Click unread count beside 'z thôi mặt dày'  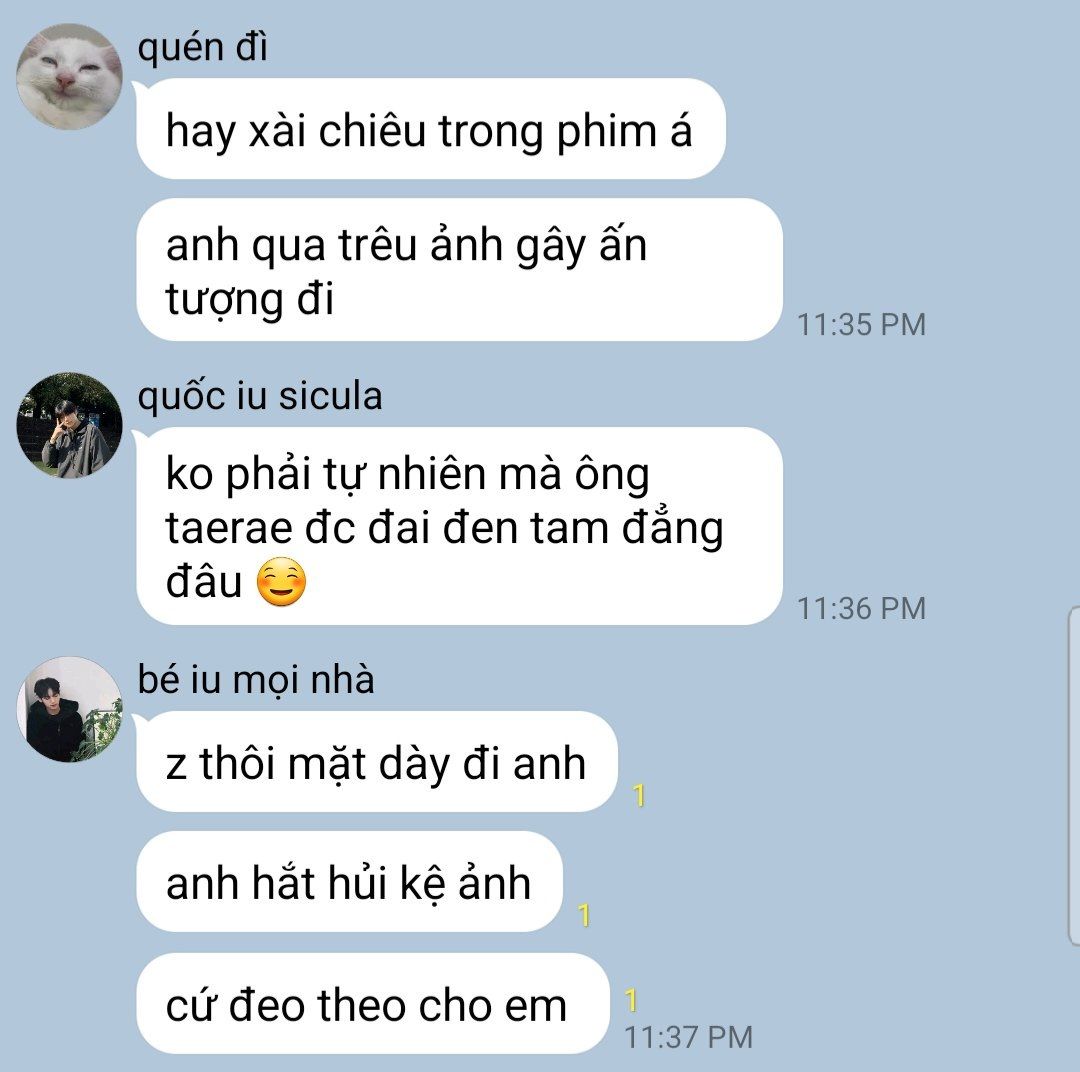click(x=639, y=795)
